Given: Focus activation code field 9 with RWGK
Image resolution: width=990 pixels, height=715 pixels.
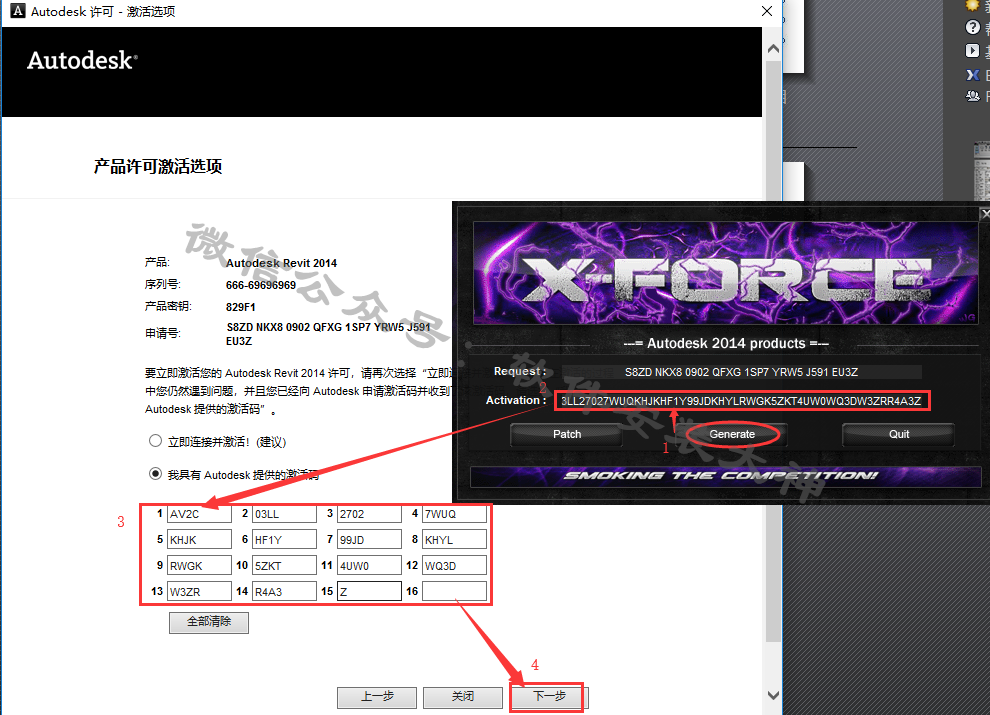Looking at the screenshot, I should (x=199, y=565).
